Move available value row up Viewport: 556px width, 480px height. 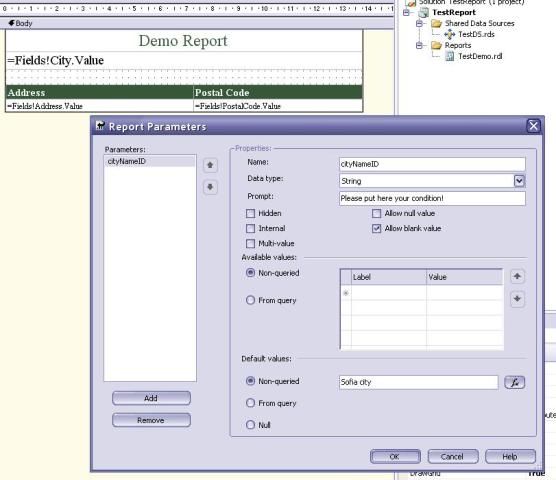pyautogui.click(x=517, y=277)
